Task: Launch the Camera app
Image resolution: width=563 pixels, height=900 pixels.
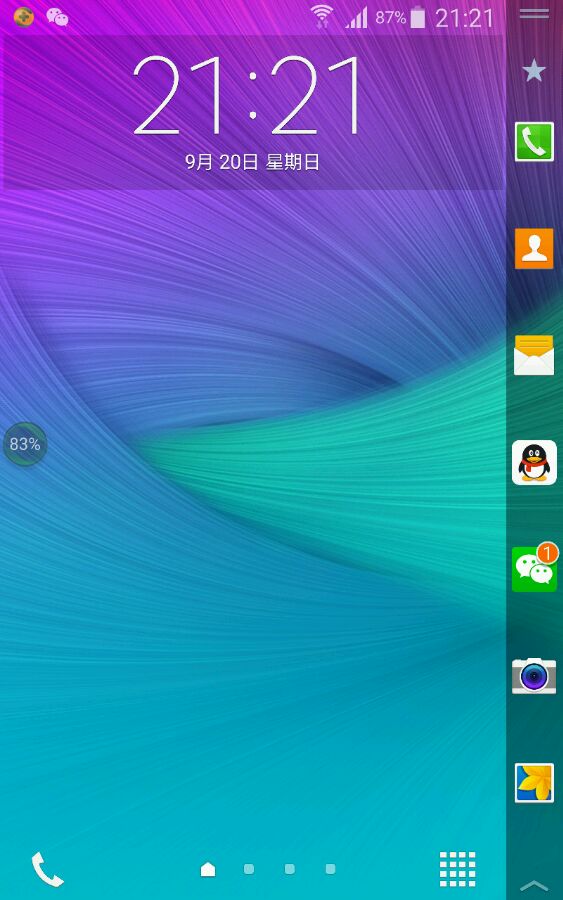Action: [x=534, y=676]
